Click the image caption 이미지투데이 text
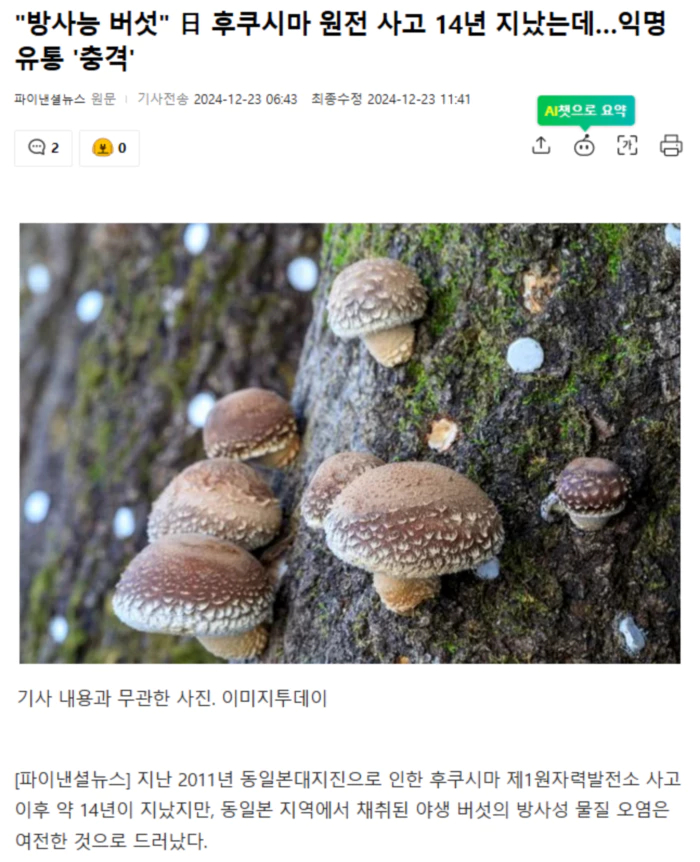The width and height of the screenshot is (700, 862). [274, 698]
